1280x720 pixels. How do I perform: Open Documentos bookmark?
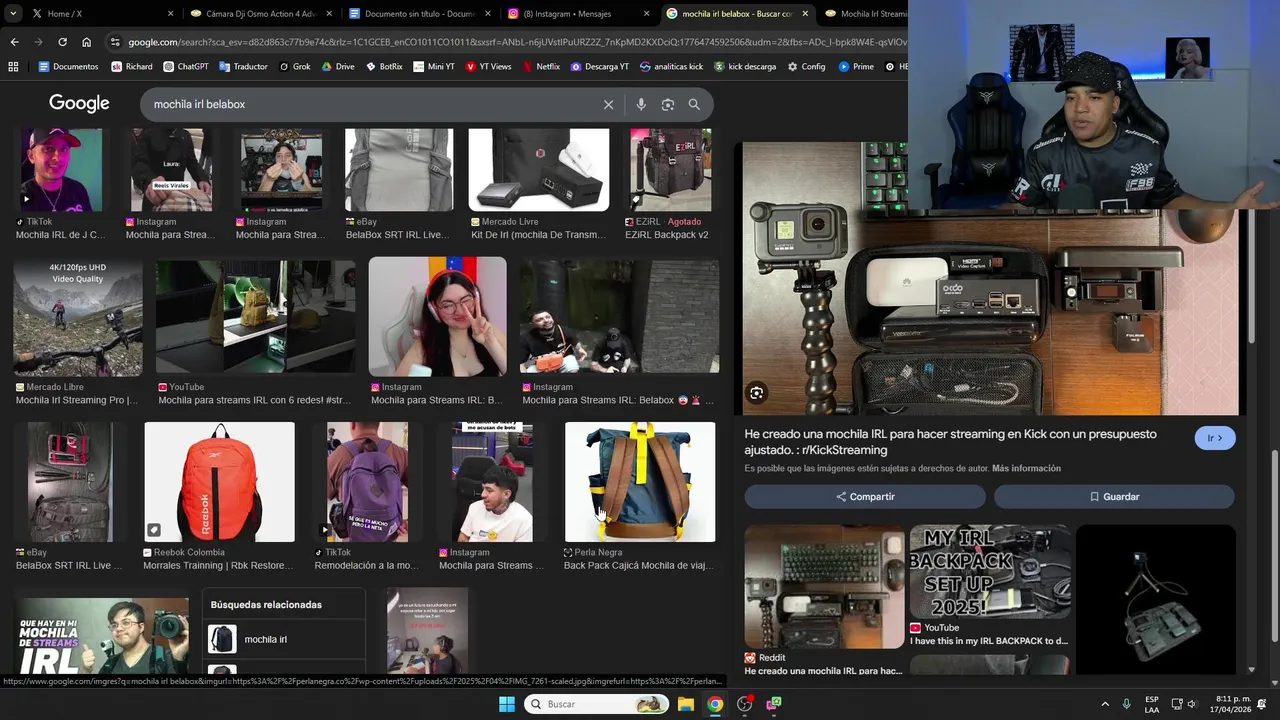coord(68,67)
